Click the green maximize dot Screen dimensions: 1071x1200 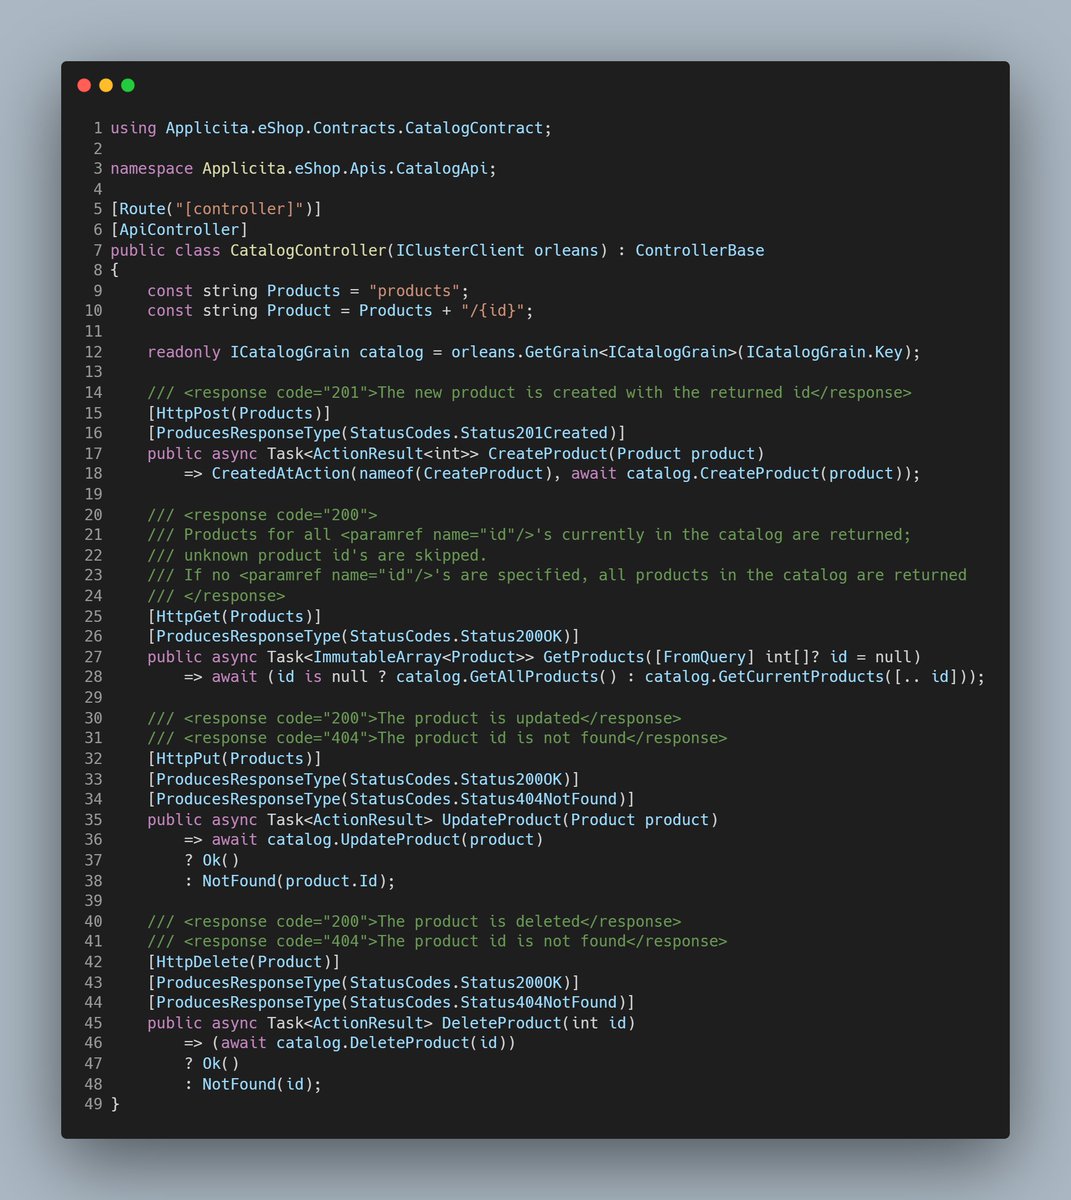point(128,86)
